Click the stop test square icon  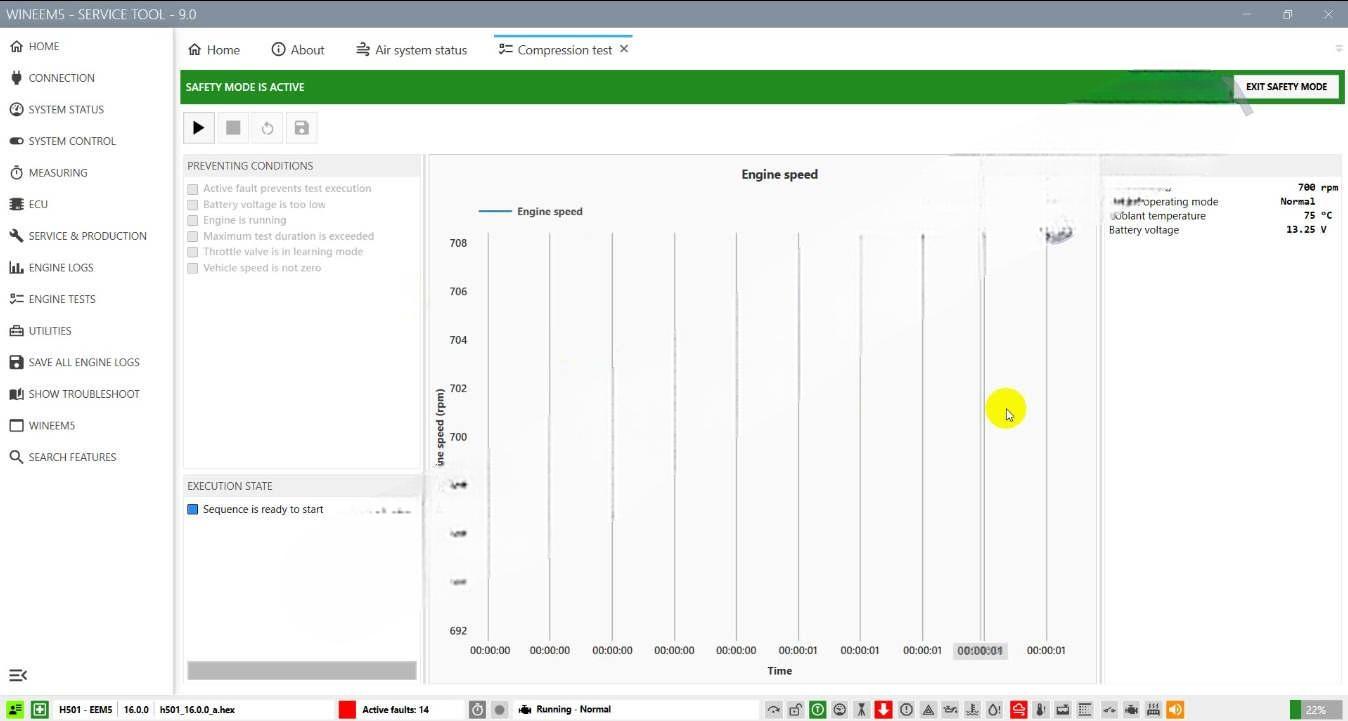click(233, 128)
